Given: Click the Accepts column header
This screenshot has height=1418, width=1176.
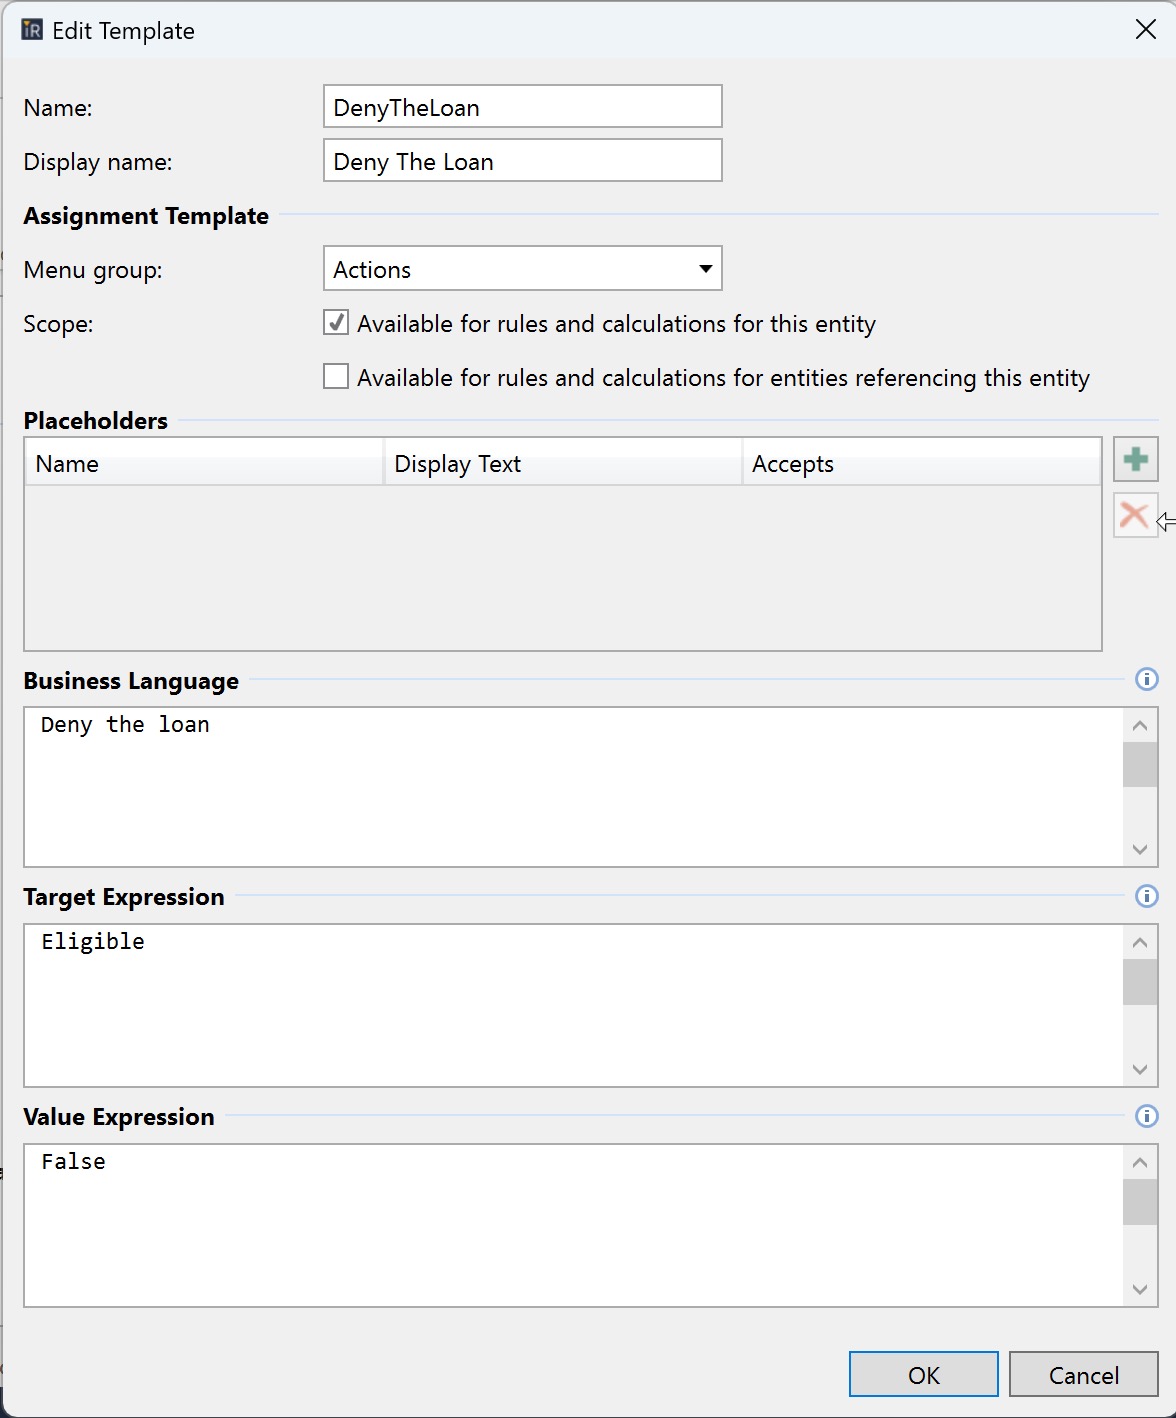Looking at the screenshot, I should [x=921, y=464].
